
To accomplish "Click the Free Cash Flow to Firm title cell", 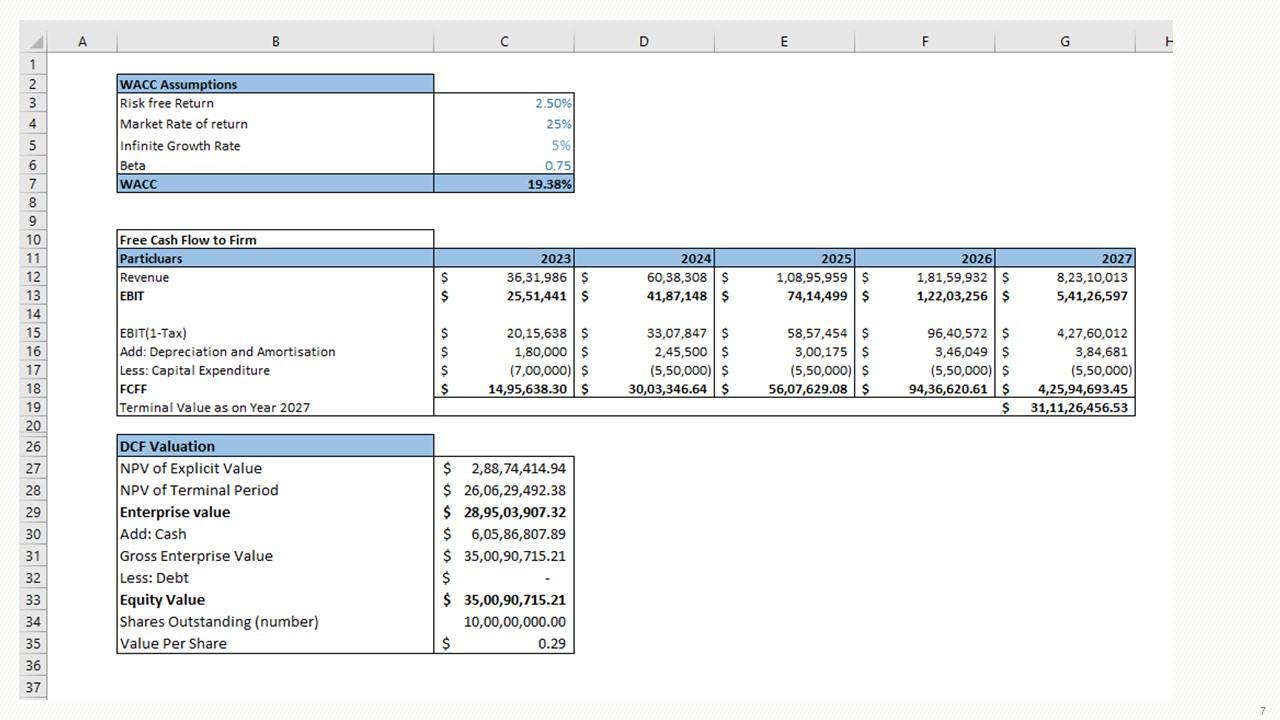I will 275,240.
